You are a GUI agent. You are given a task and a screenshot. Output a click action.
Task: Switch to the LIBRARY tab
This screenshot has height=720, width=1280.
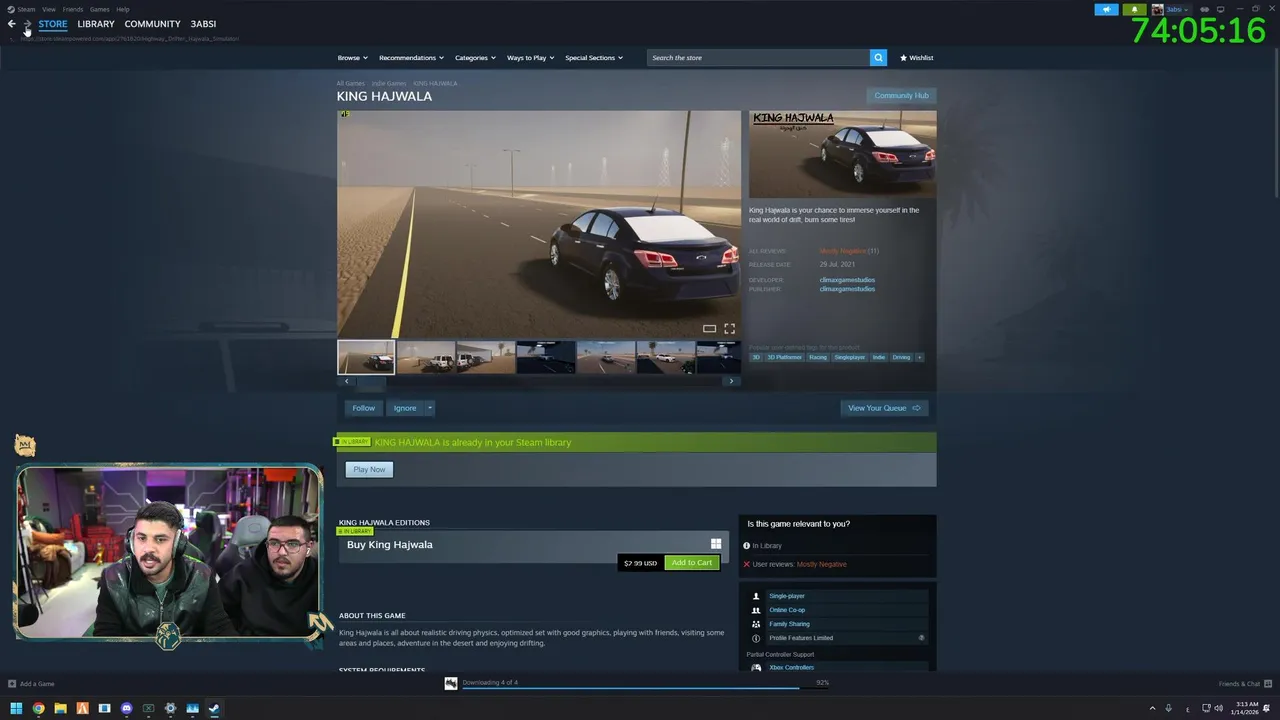[96, 24]
